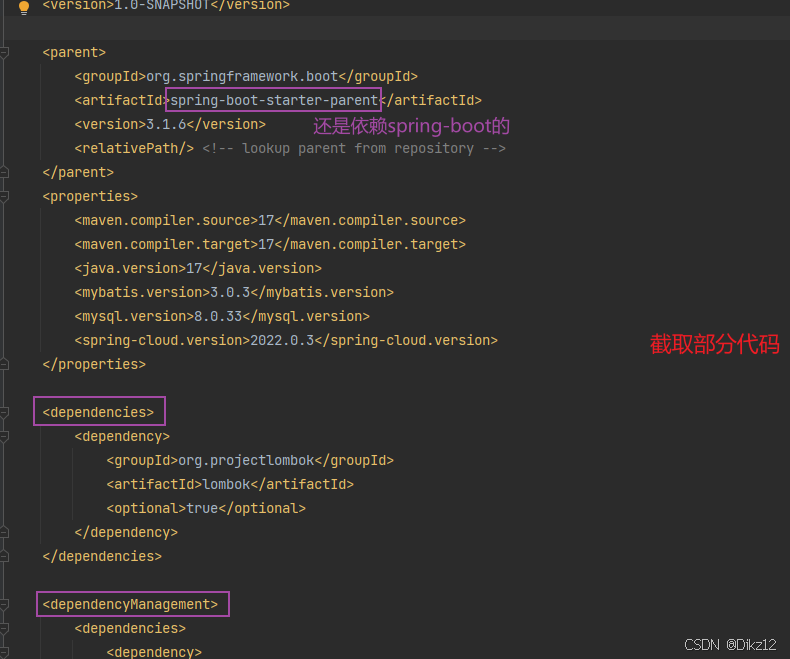Click the lombok artifactId text
Viewport: 790px width, 659px height.
point(226,484)
